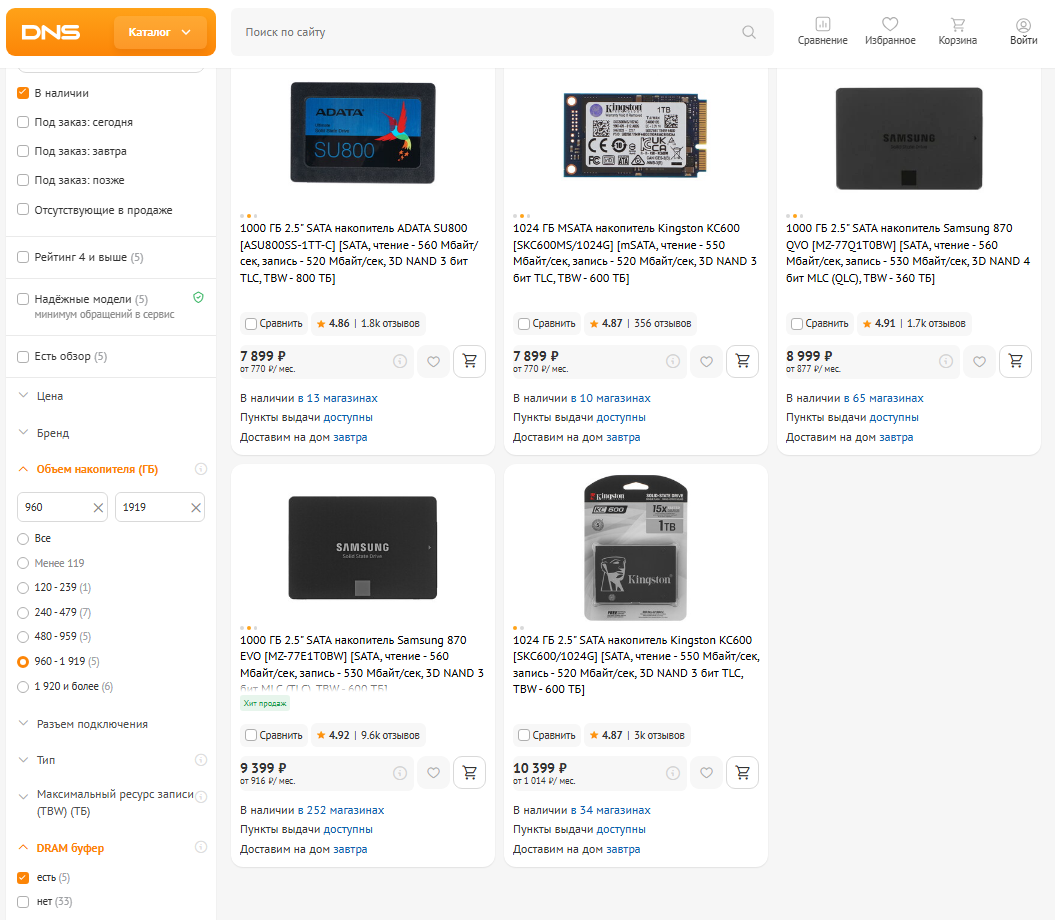Open the Каталог dropdown
Image resolution: width=1055 pixels, height=920 pixels.
[160, 32]
